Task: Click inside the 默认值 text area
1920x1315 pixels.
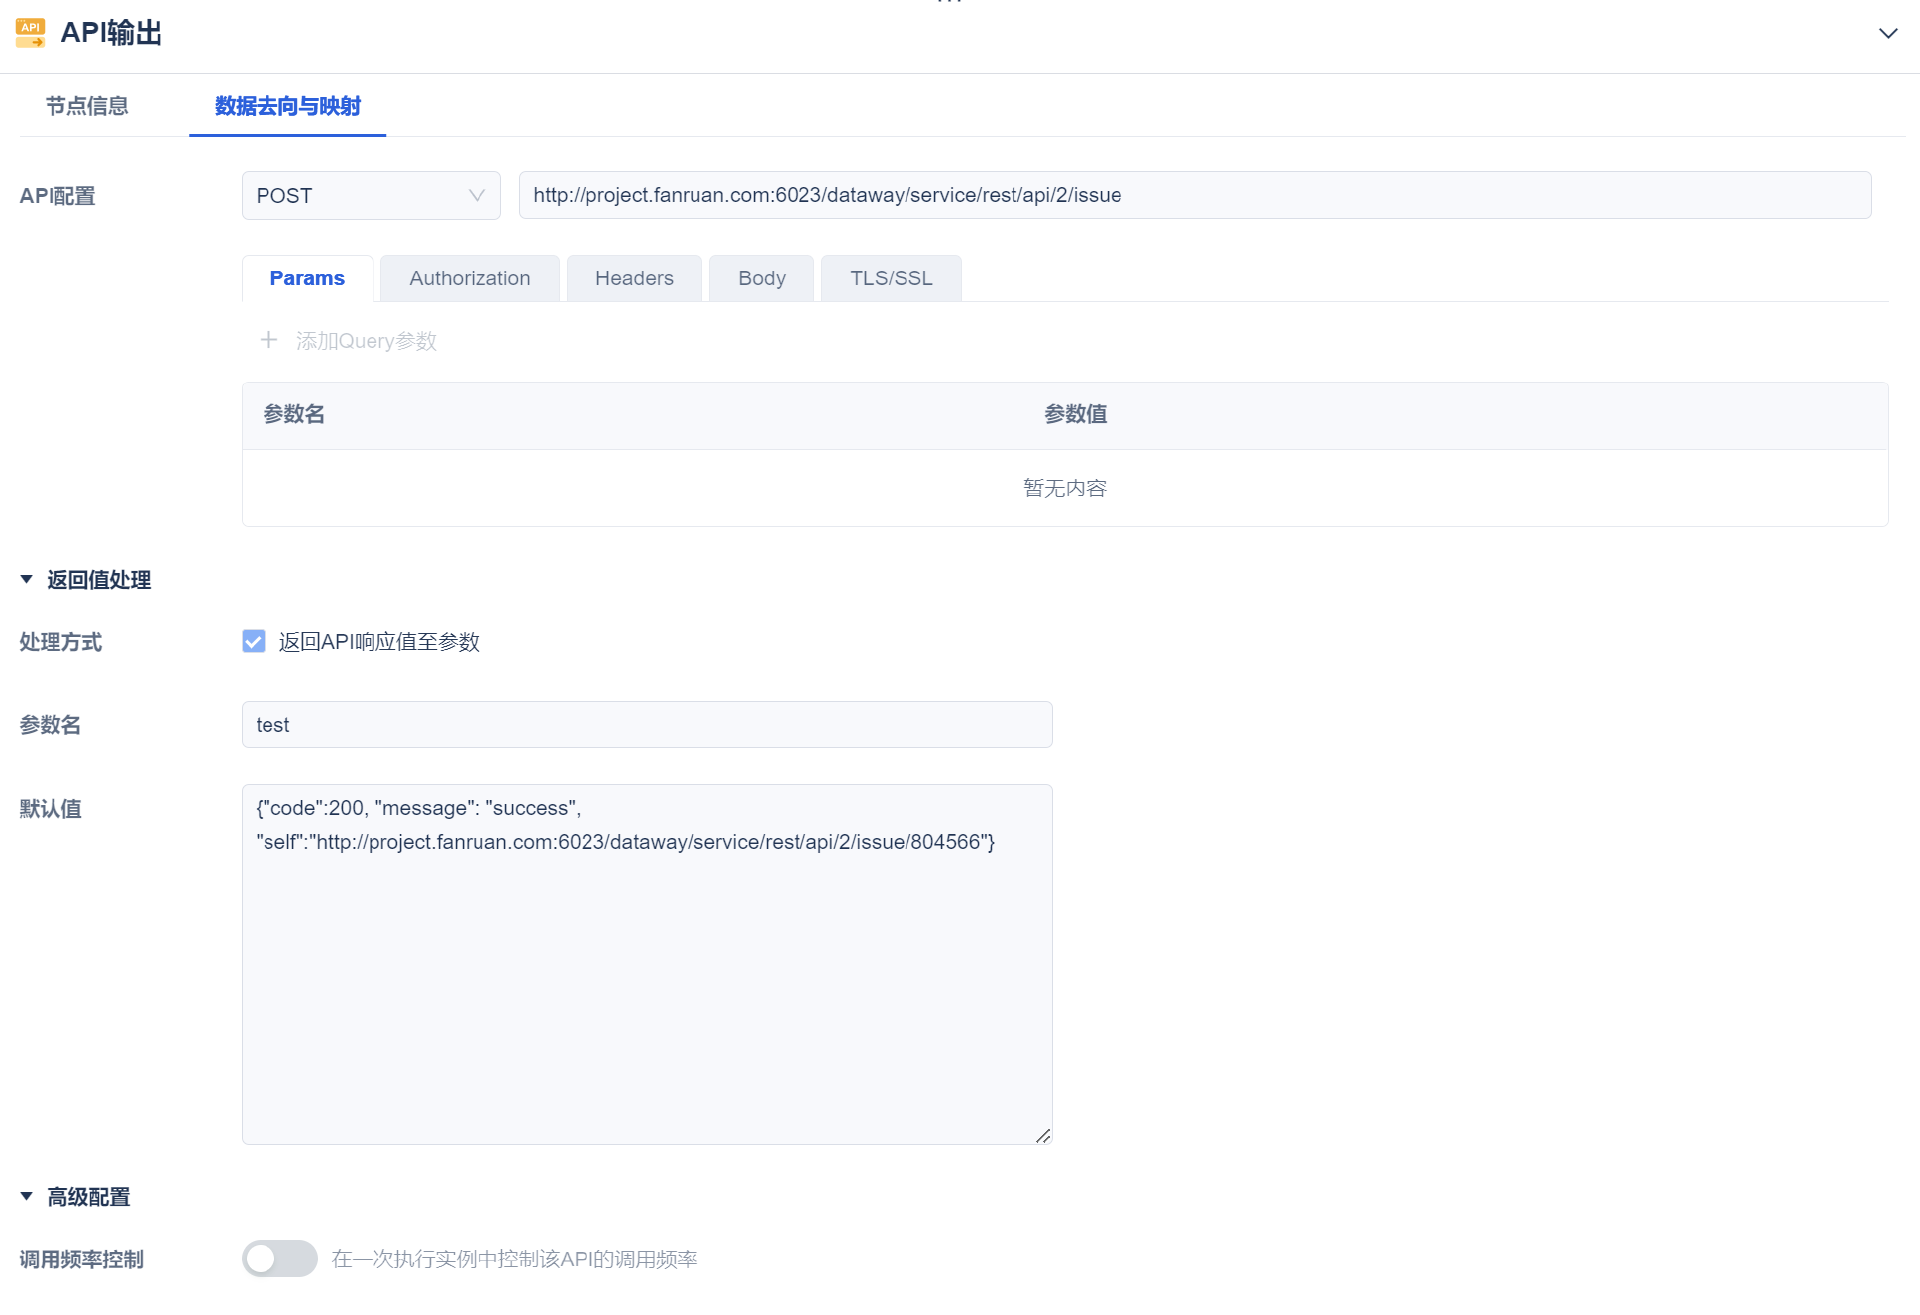Action: (647, 964)
